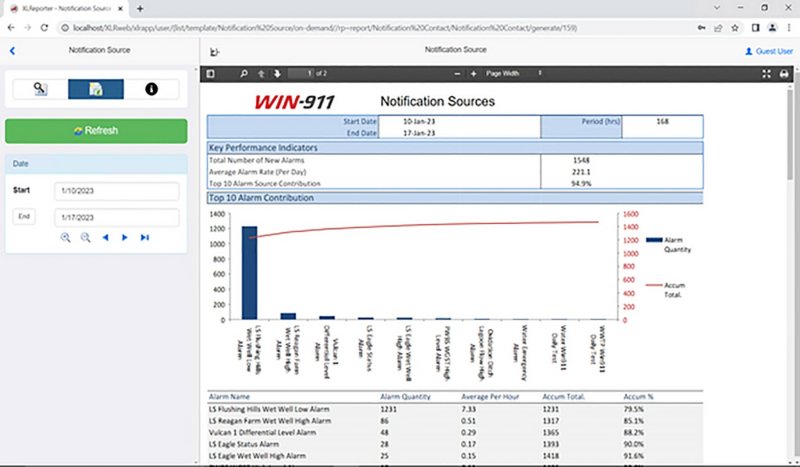Open the tab search chevron in title bar
800x467 pixels.
point(717,8)
